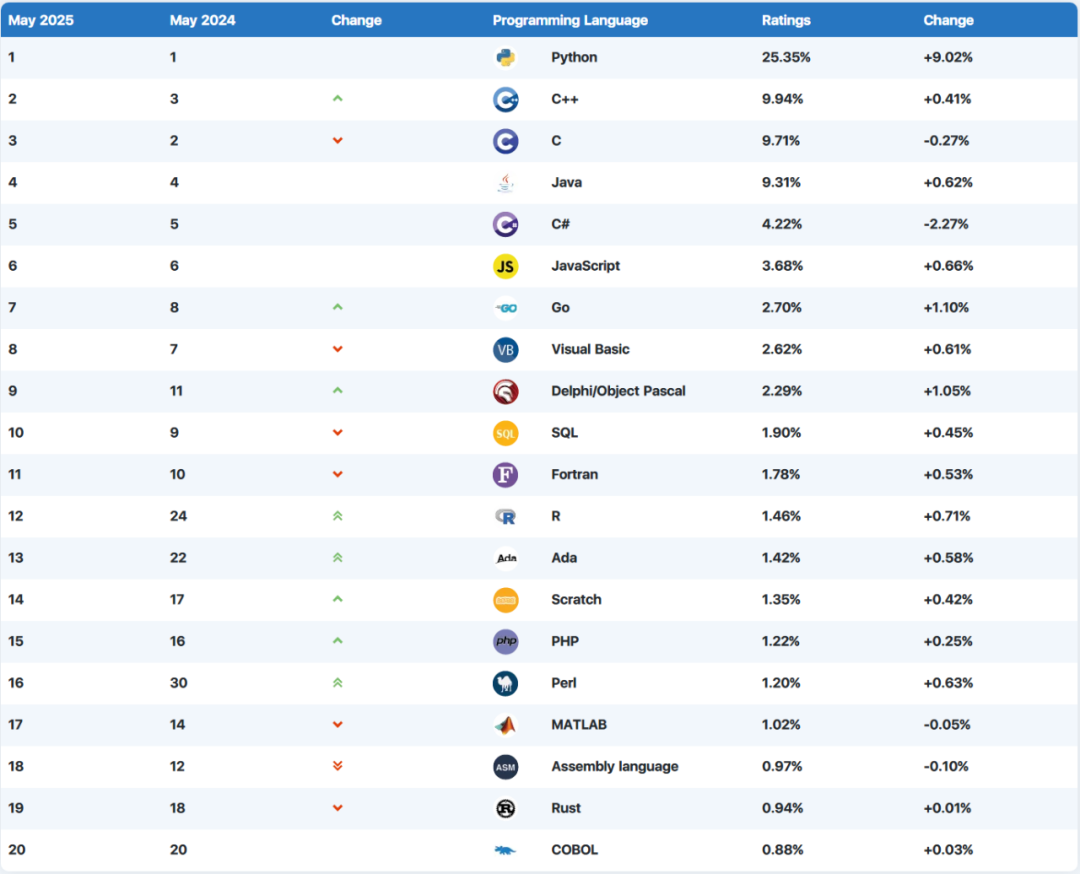Click the Fortran F logo icon

point(505,475)
